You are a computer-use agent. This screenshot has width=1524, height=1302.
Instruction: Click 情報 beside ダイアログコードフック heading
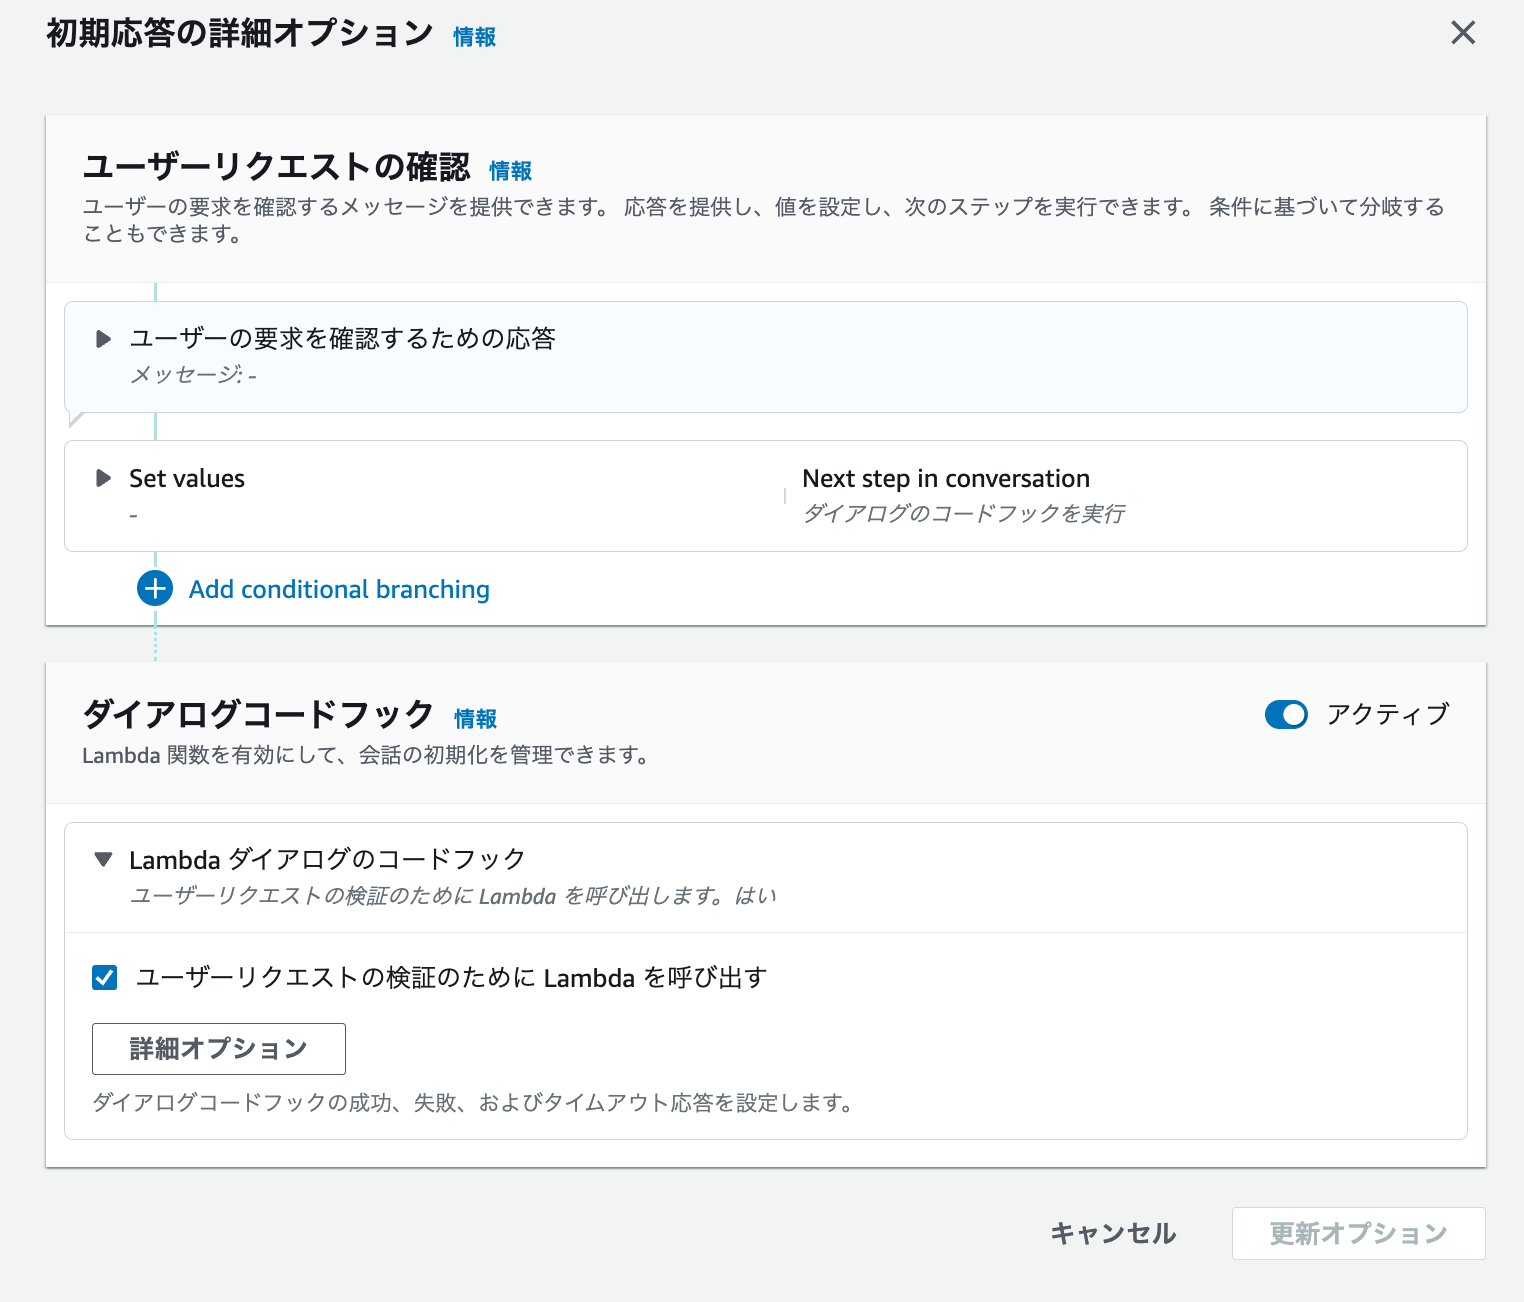[x=475, y=719]
